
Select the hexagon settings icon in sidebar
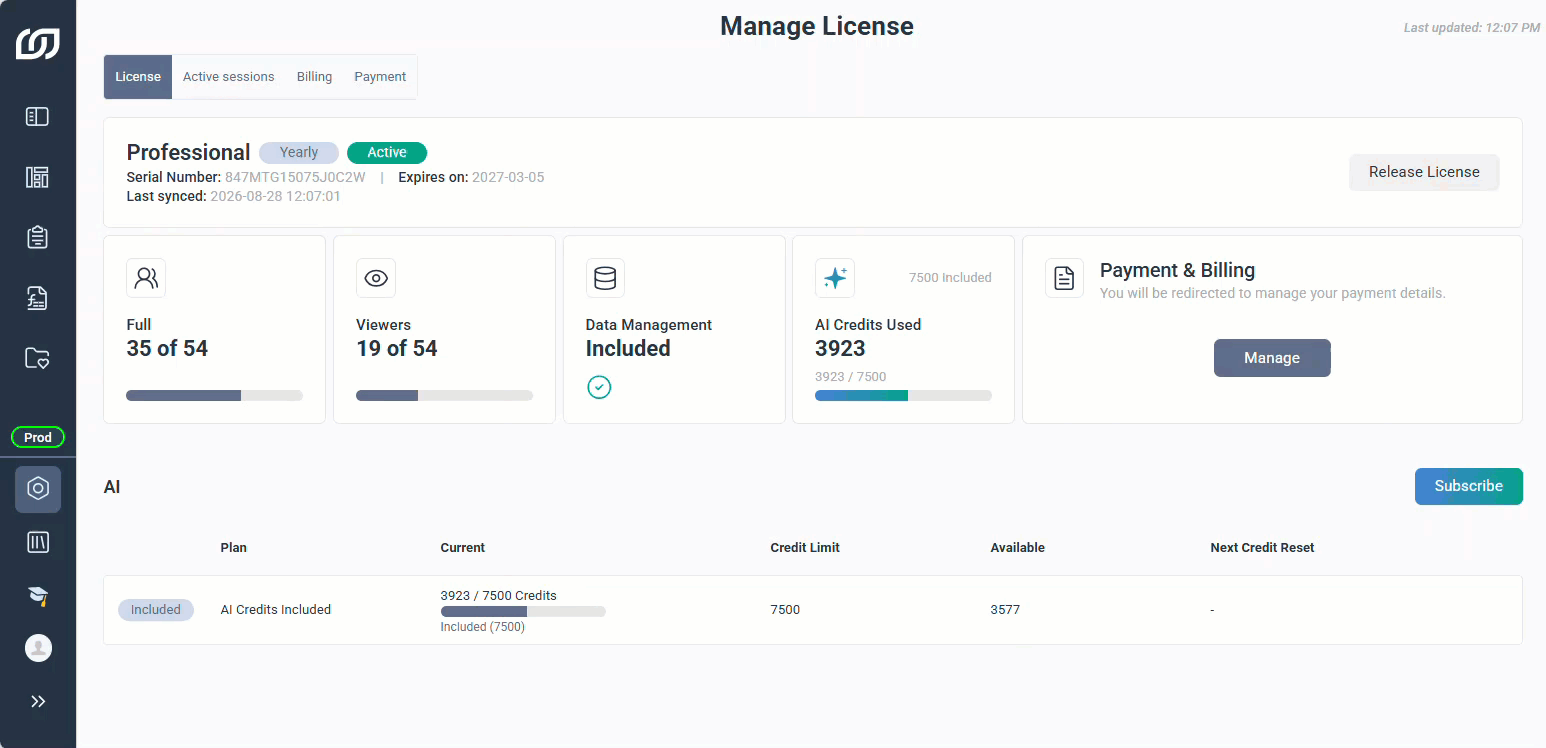[38, 489]
